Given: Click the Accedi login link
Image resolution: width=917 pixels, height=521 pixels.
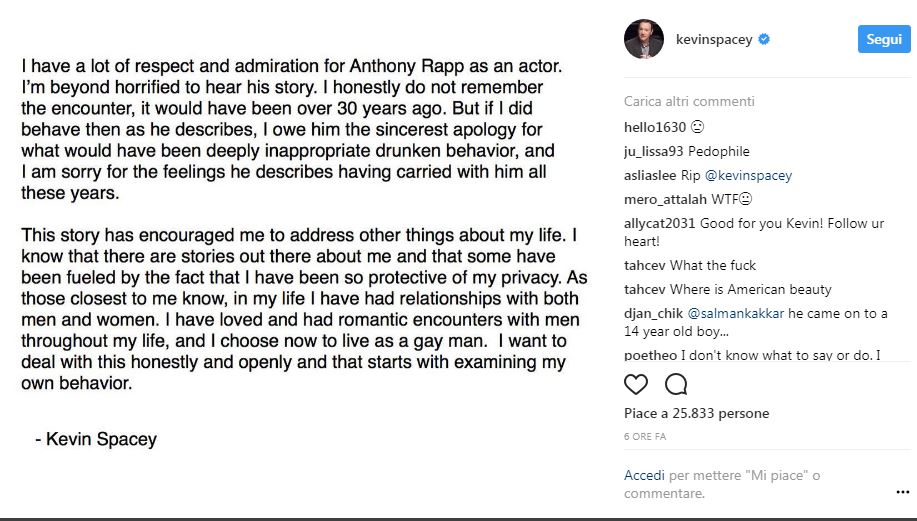Looking at the screenshot, I should click(644, 475).
